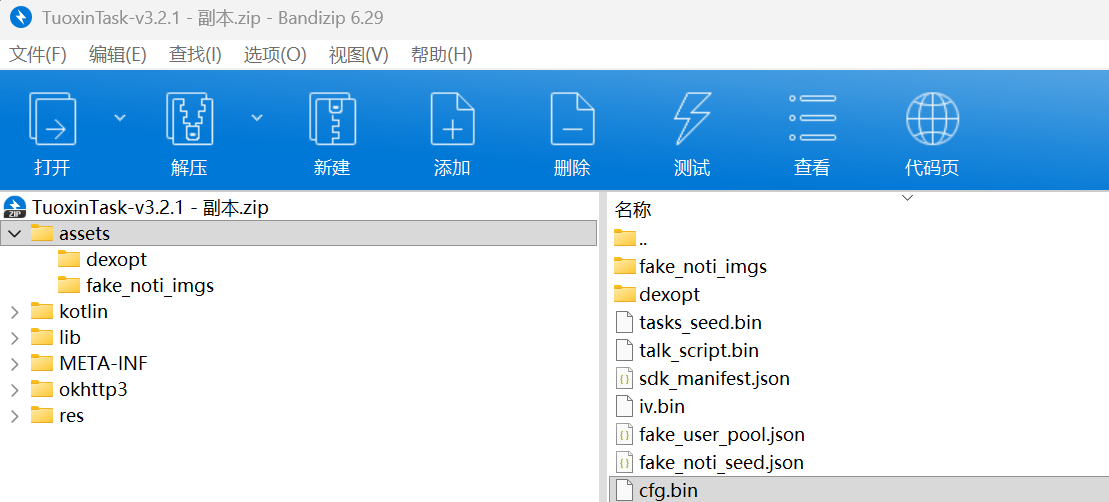Expand the res folder chevron
1109x502 pixels.
tap(14, 416)
